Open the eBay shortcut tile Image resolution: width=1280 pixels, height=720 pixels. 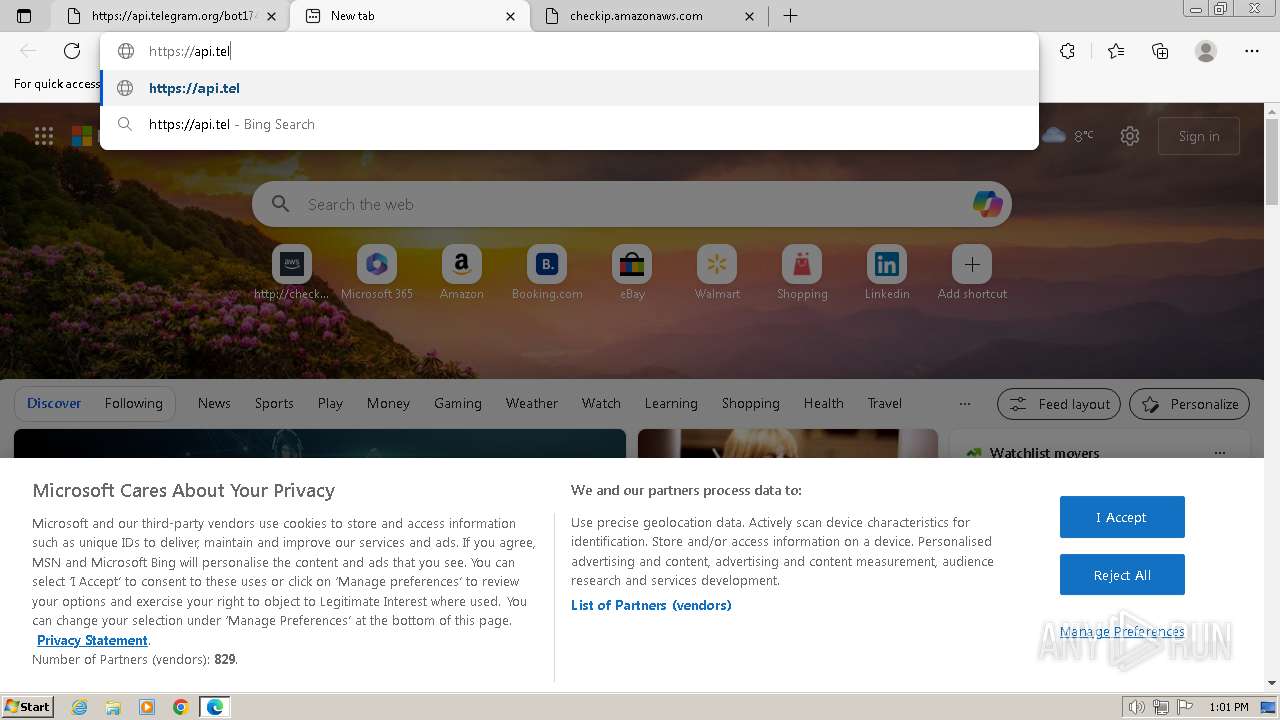632,273
